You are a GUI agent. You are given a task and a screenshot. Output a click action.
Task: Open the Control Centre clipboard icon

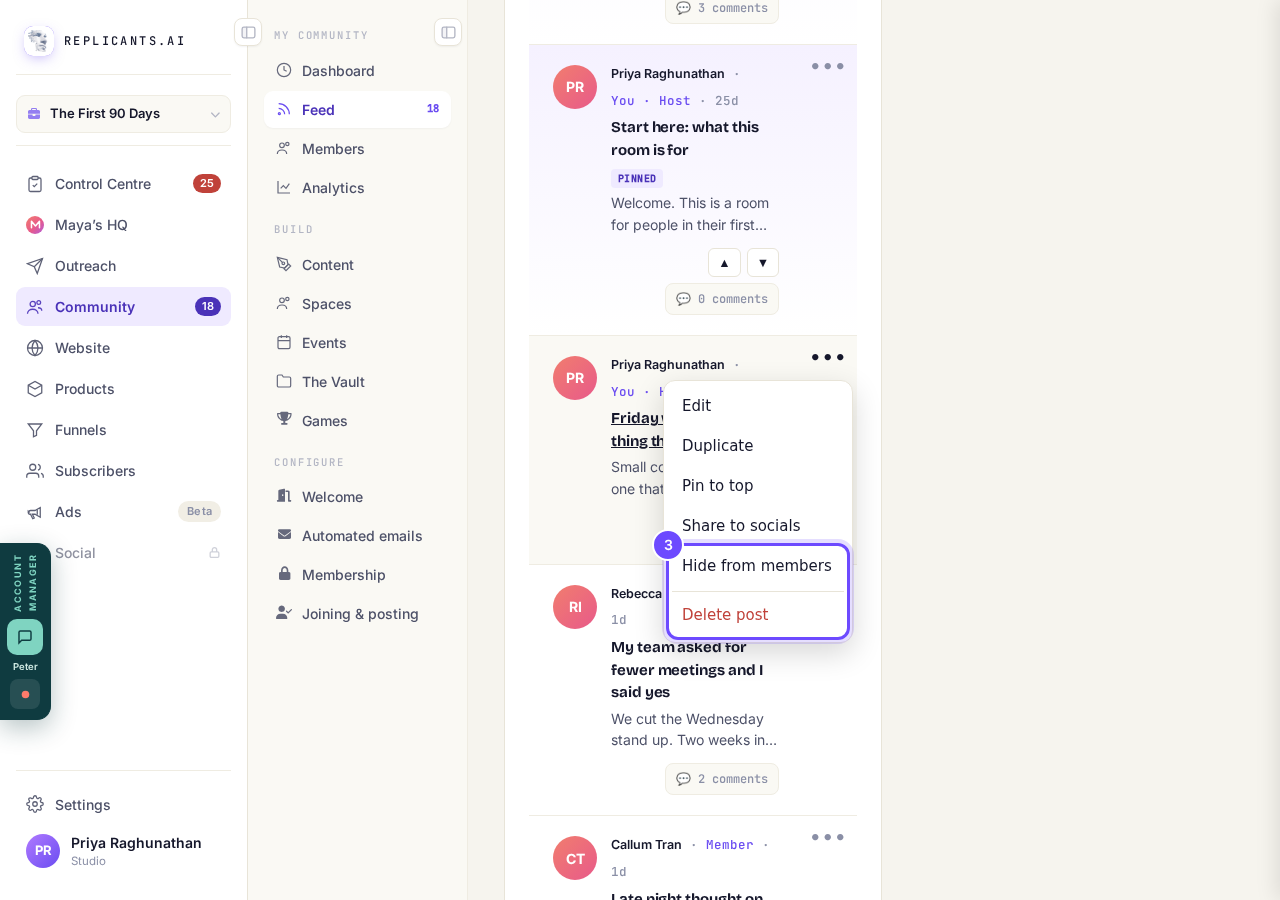[x=35, y=184]
